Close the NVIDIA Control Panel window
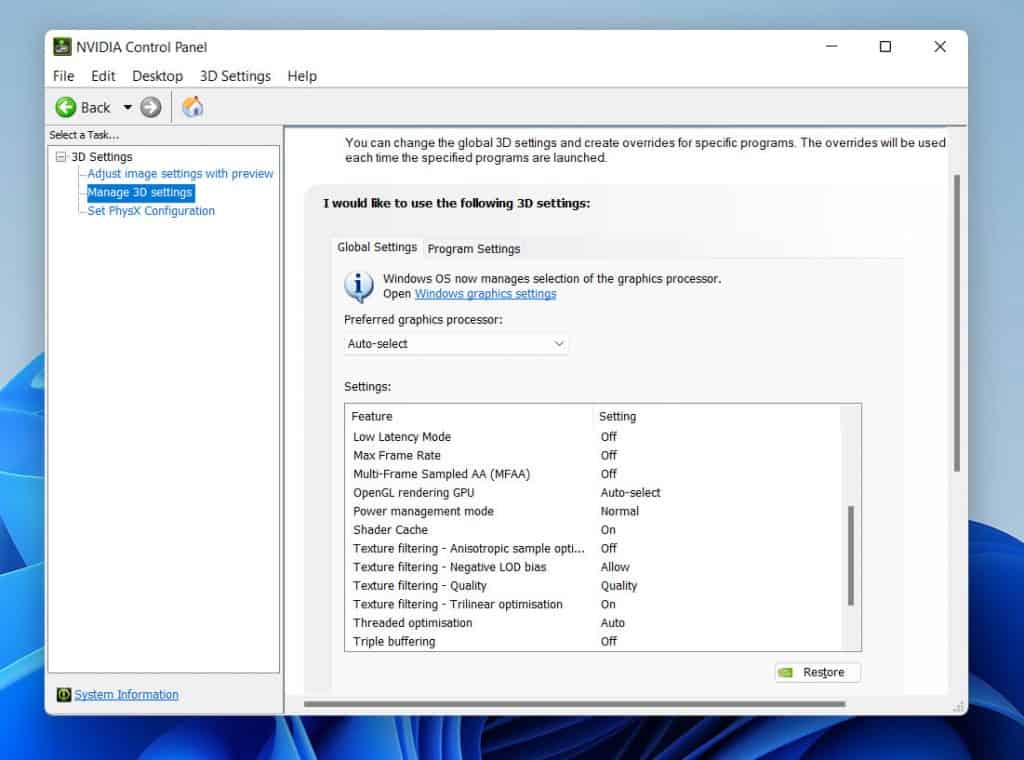Screen dimensions: 1024x760 [x=940, y=46]
